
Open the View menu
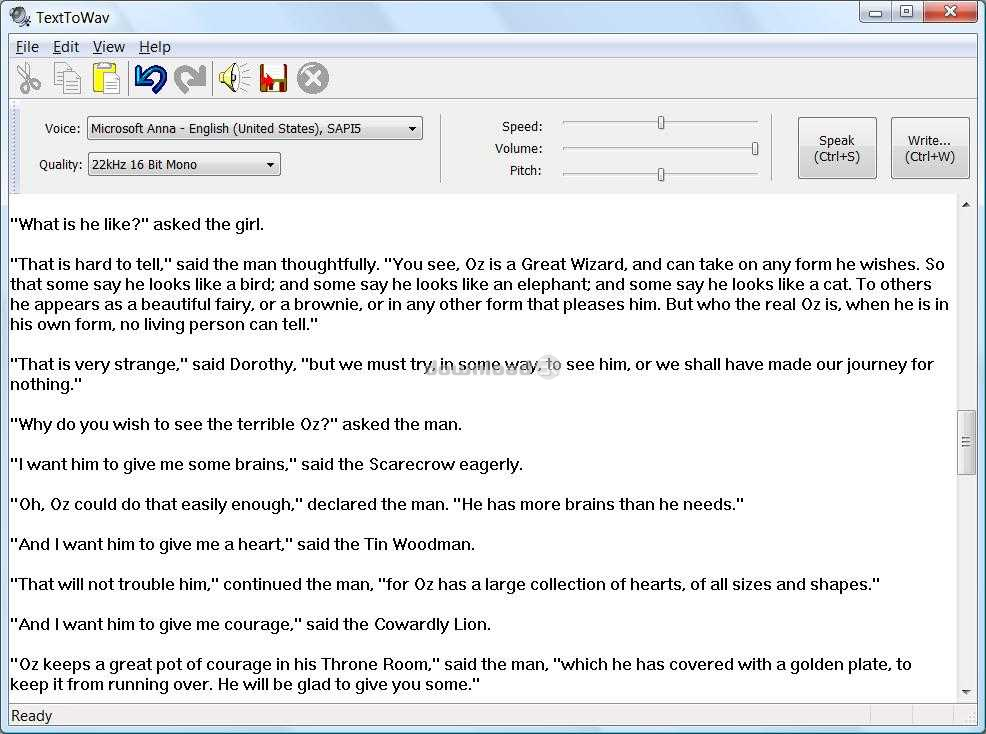109,47
